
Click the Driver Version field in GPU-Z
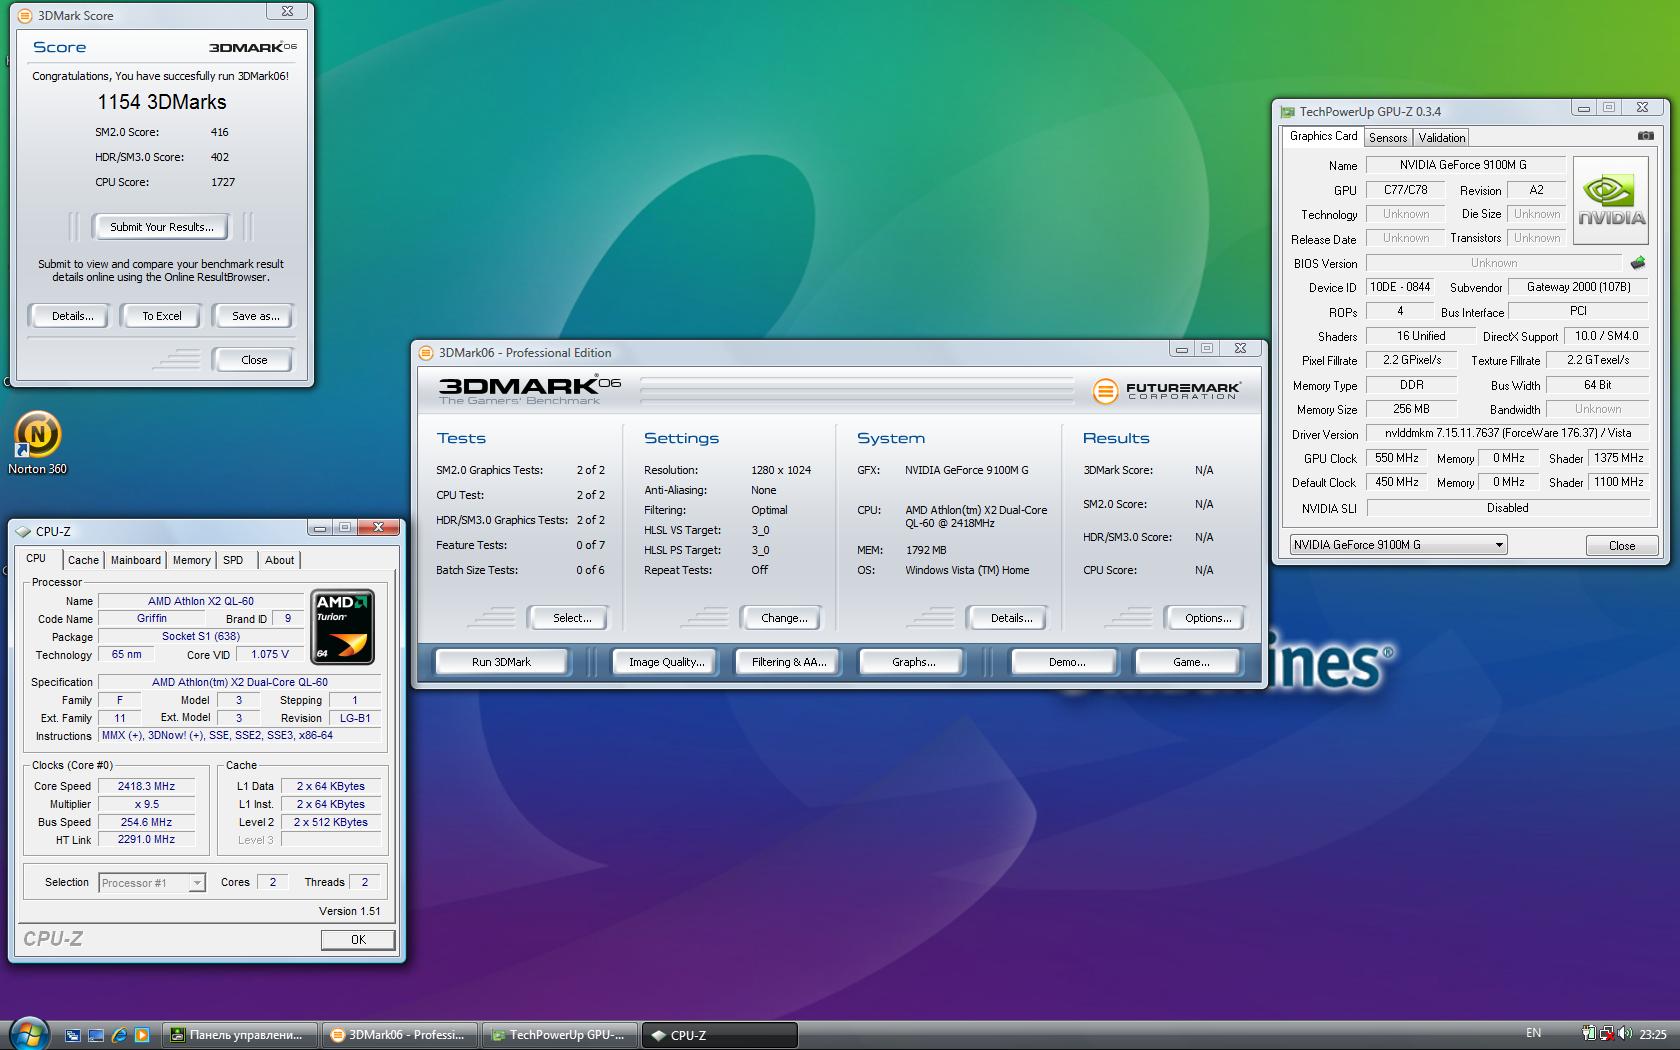1508,434
